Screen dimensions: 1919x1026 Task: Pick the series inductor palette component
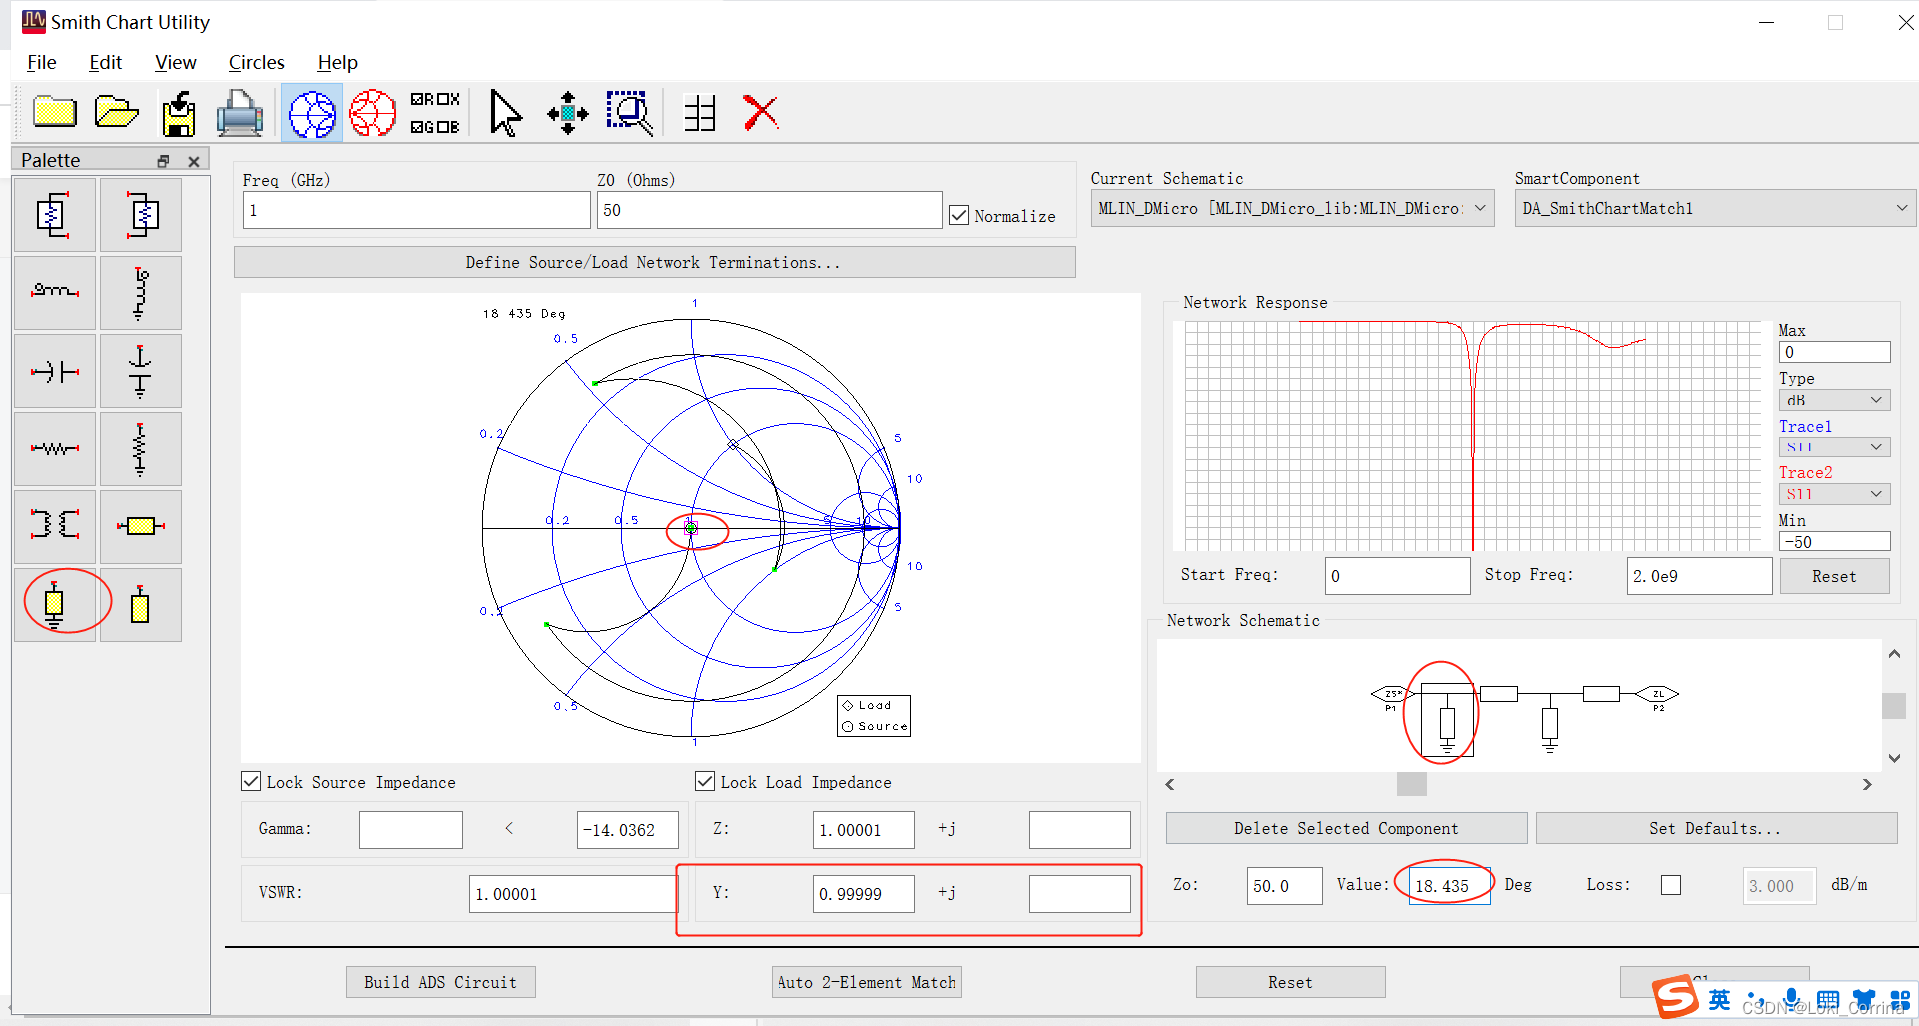55,293
